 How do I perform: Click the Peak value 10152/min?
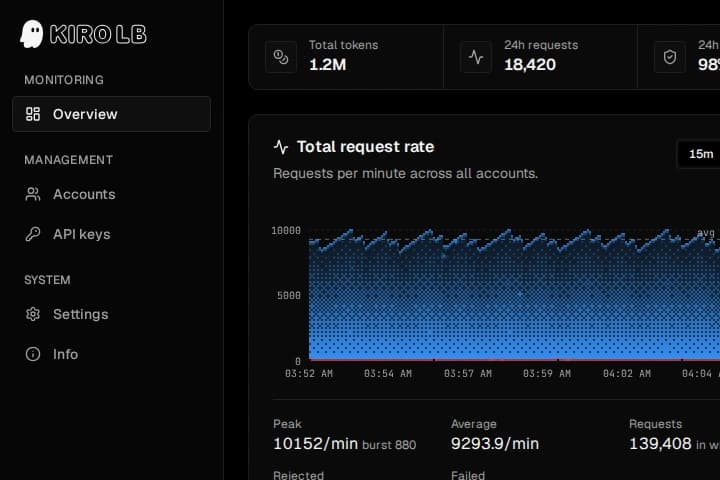[315, 444]
